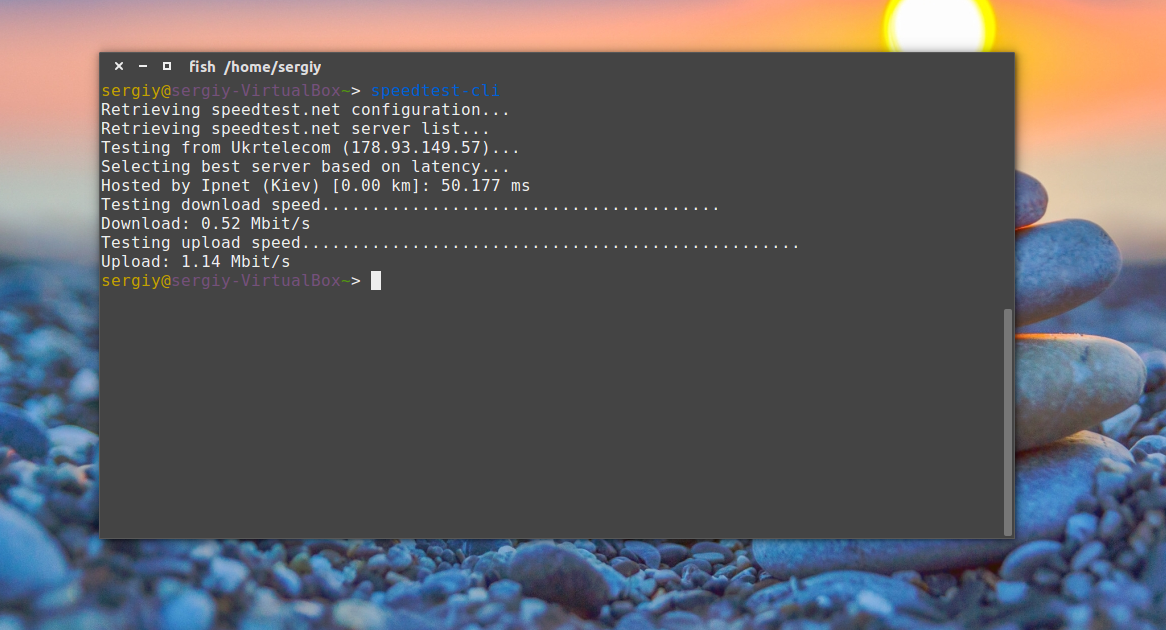Screen dimensions: 1166x630
Task: Minimize the terminal window
Action: [x=143, y=67]
